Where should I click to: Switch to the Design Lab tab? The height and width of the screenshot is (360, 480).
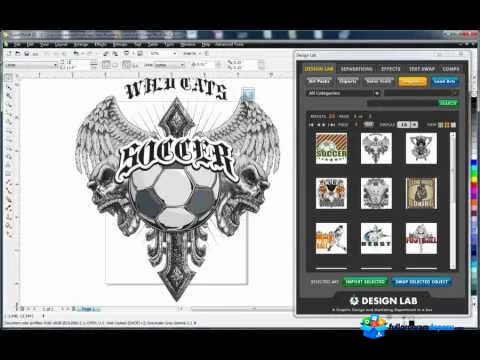(319, 69)
